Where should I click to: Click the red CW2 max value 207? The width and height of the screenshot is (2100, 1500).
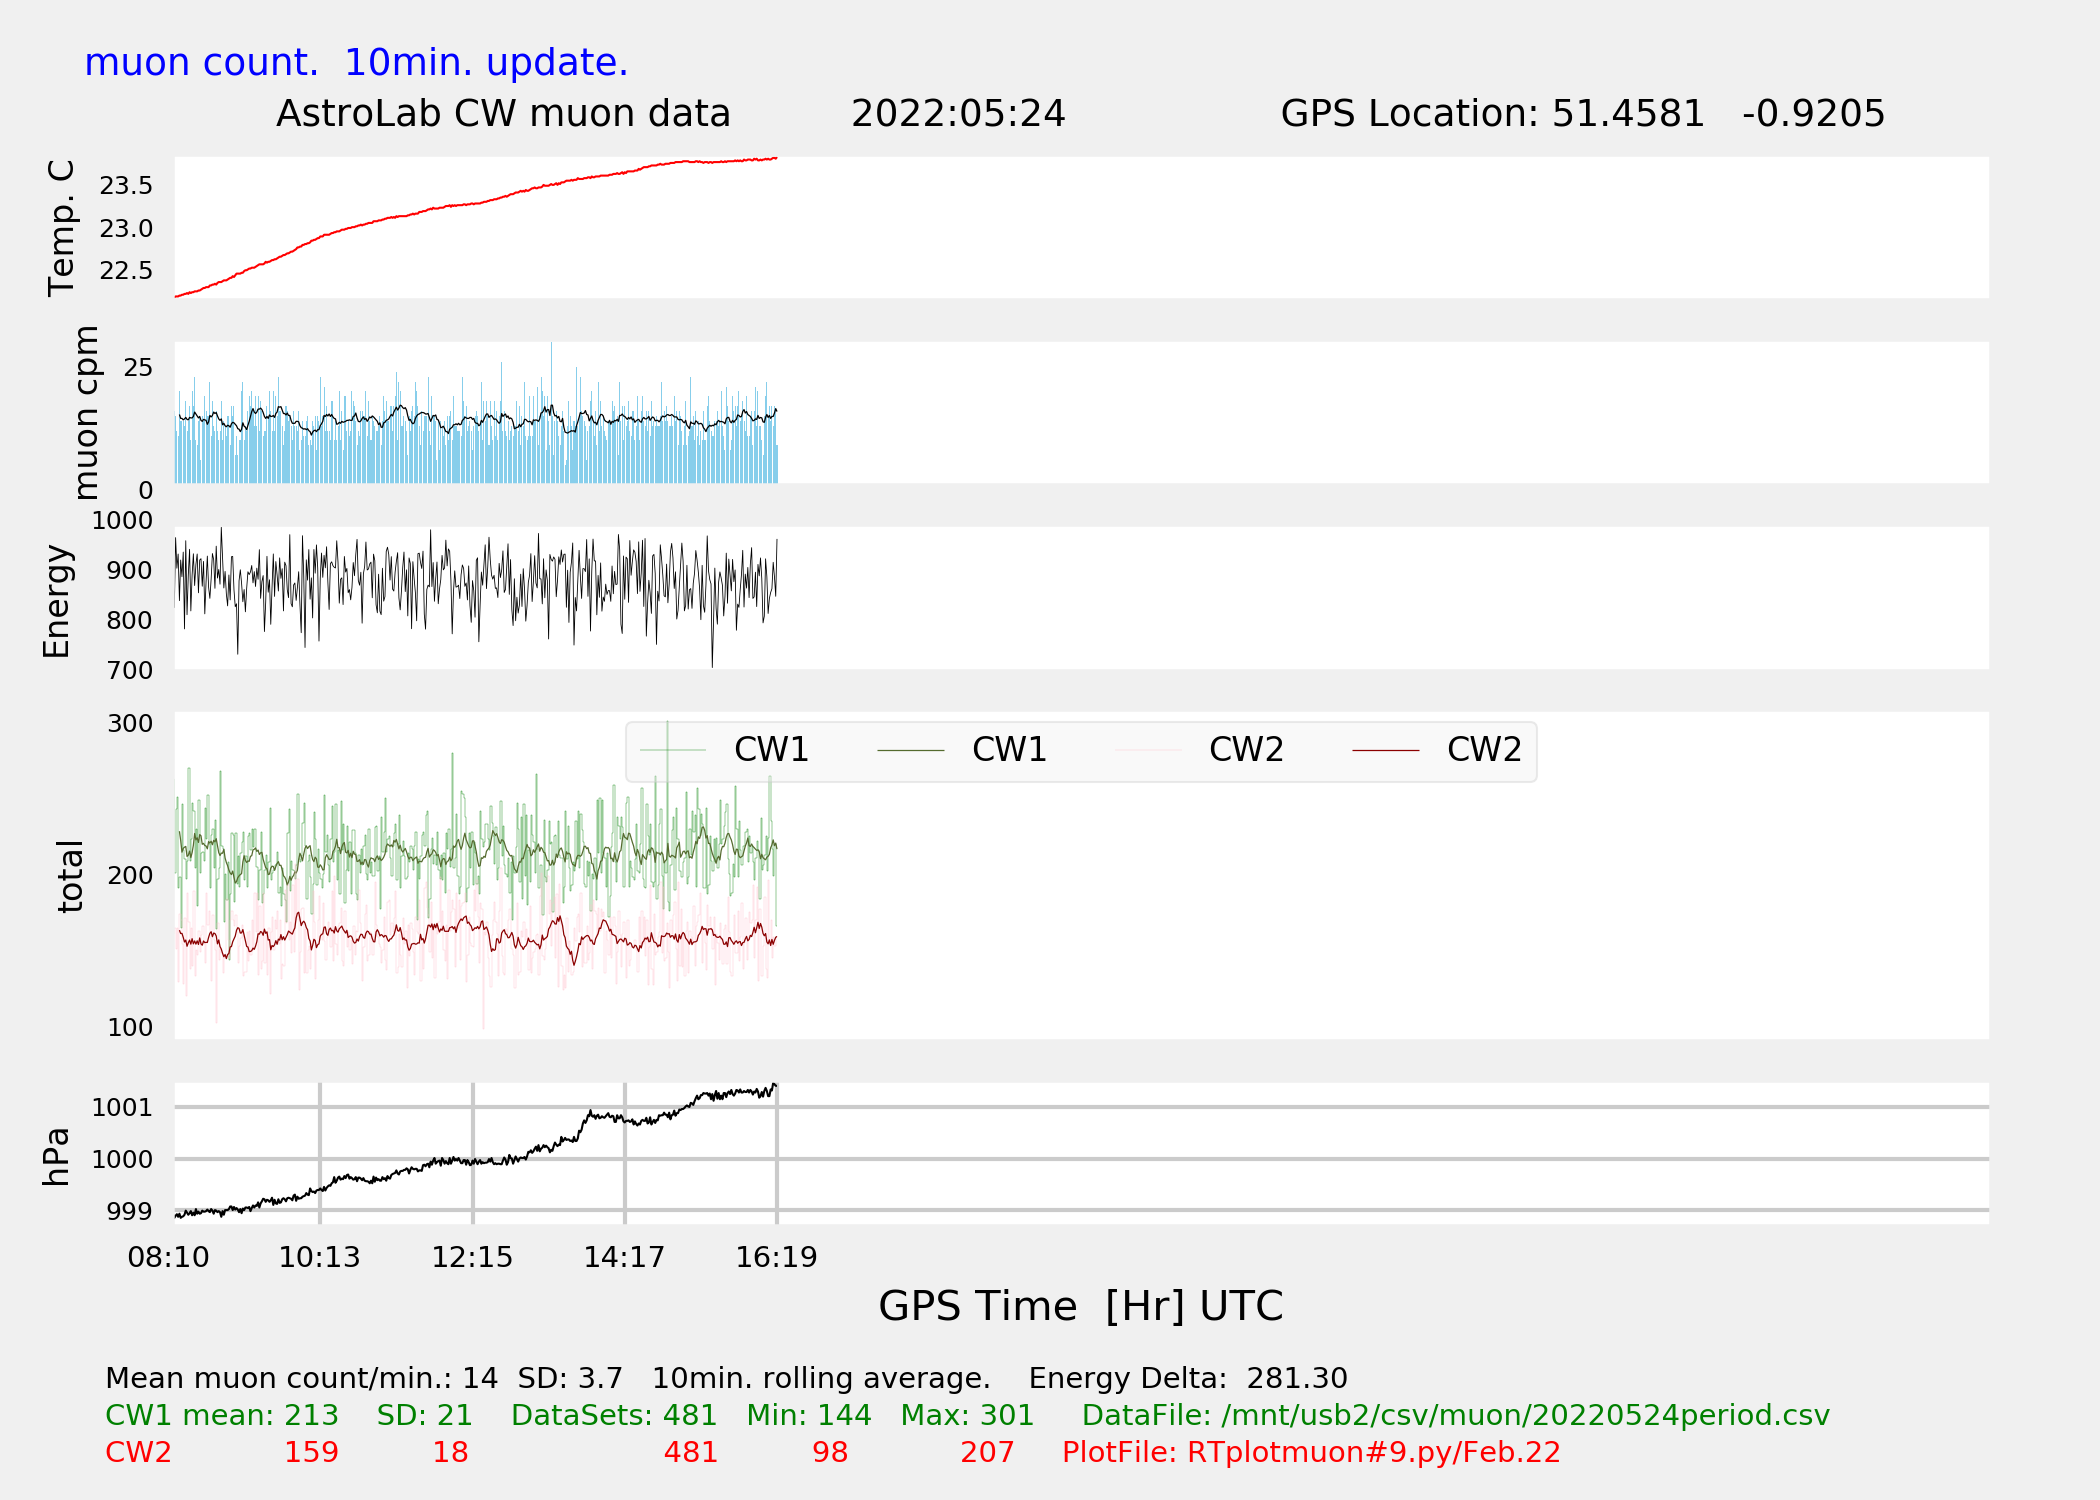pyautogui.click(x=987, y=1453)
